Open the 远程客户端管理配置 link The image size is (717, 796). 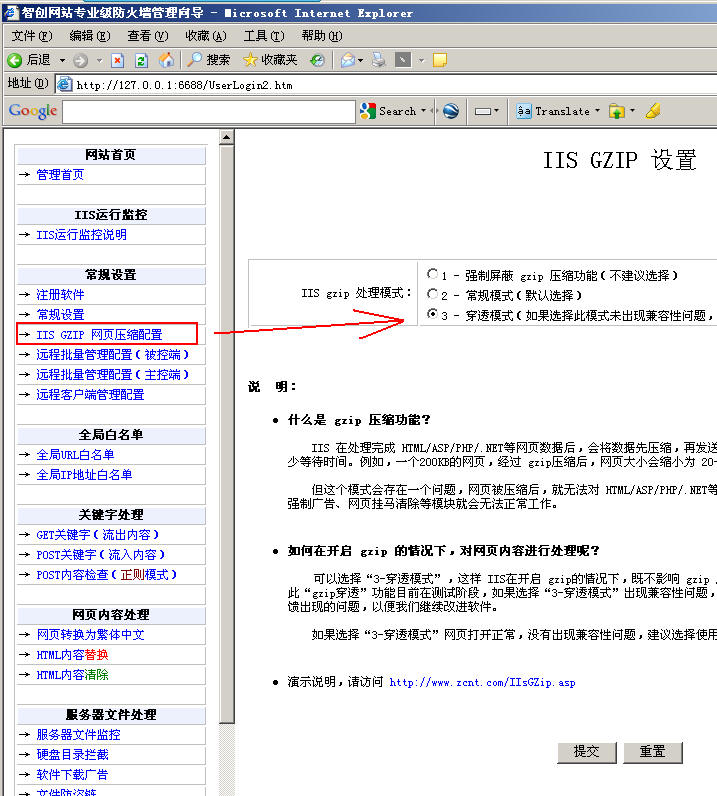pos(90,394)
